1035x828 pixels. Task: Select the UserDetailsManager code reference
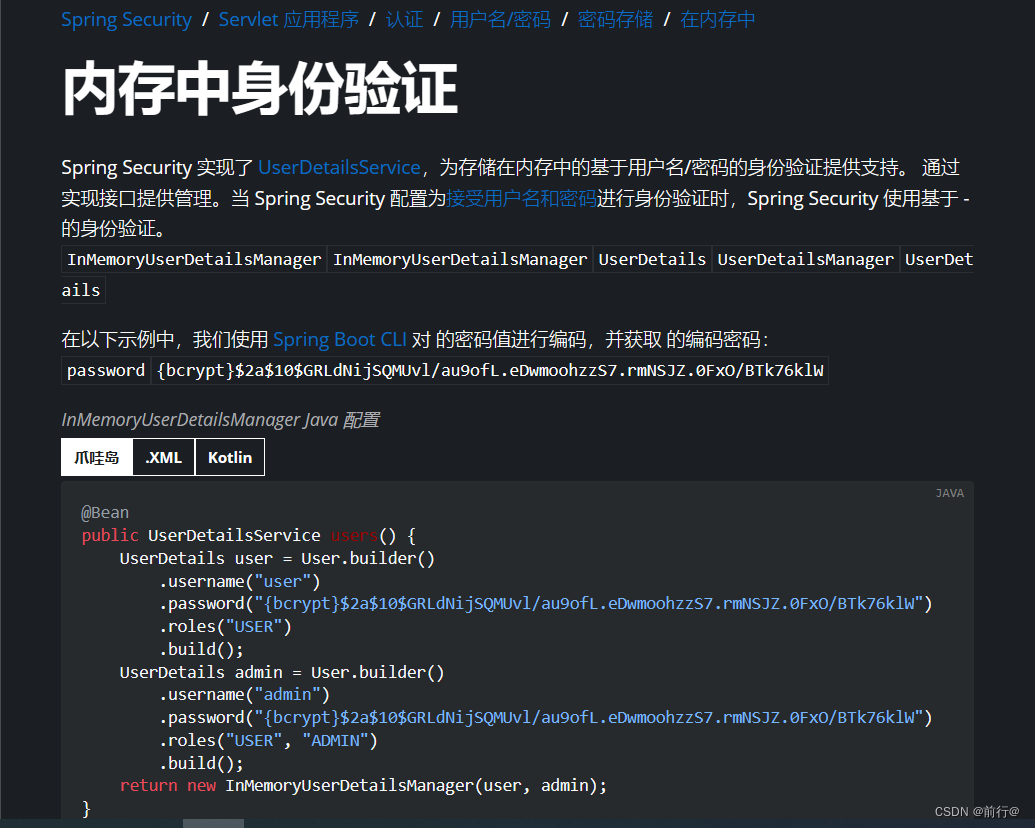806,259
